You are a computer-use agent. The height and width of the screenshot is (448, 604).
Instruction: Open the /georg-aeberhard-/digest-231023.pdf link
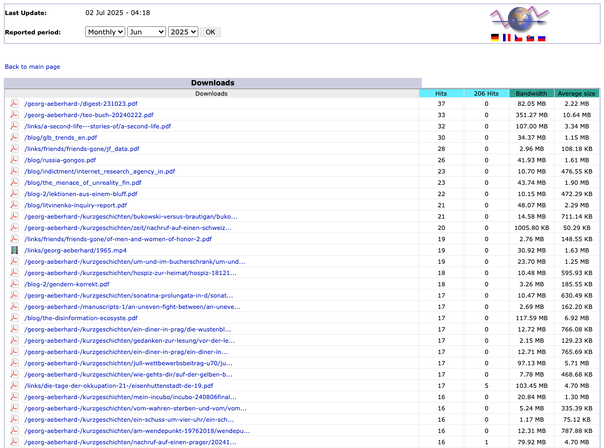tap(81, 104)
